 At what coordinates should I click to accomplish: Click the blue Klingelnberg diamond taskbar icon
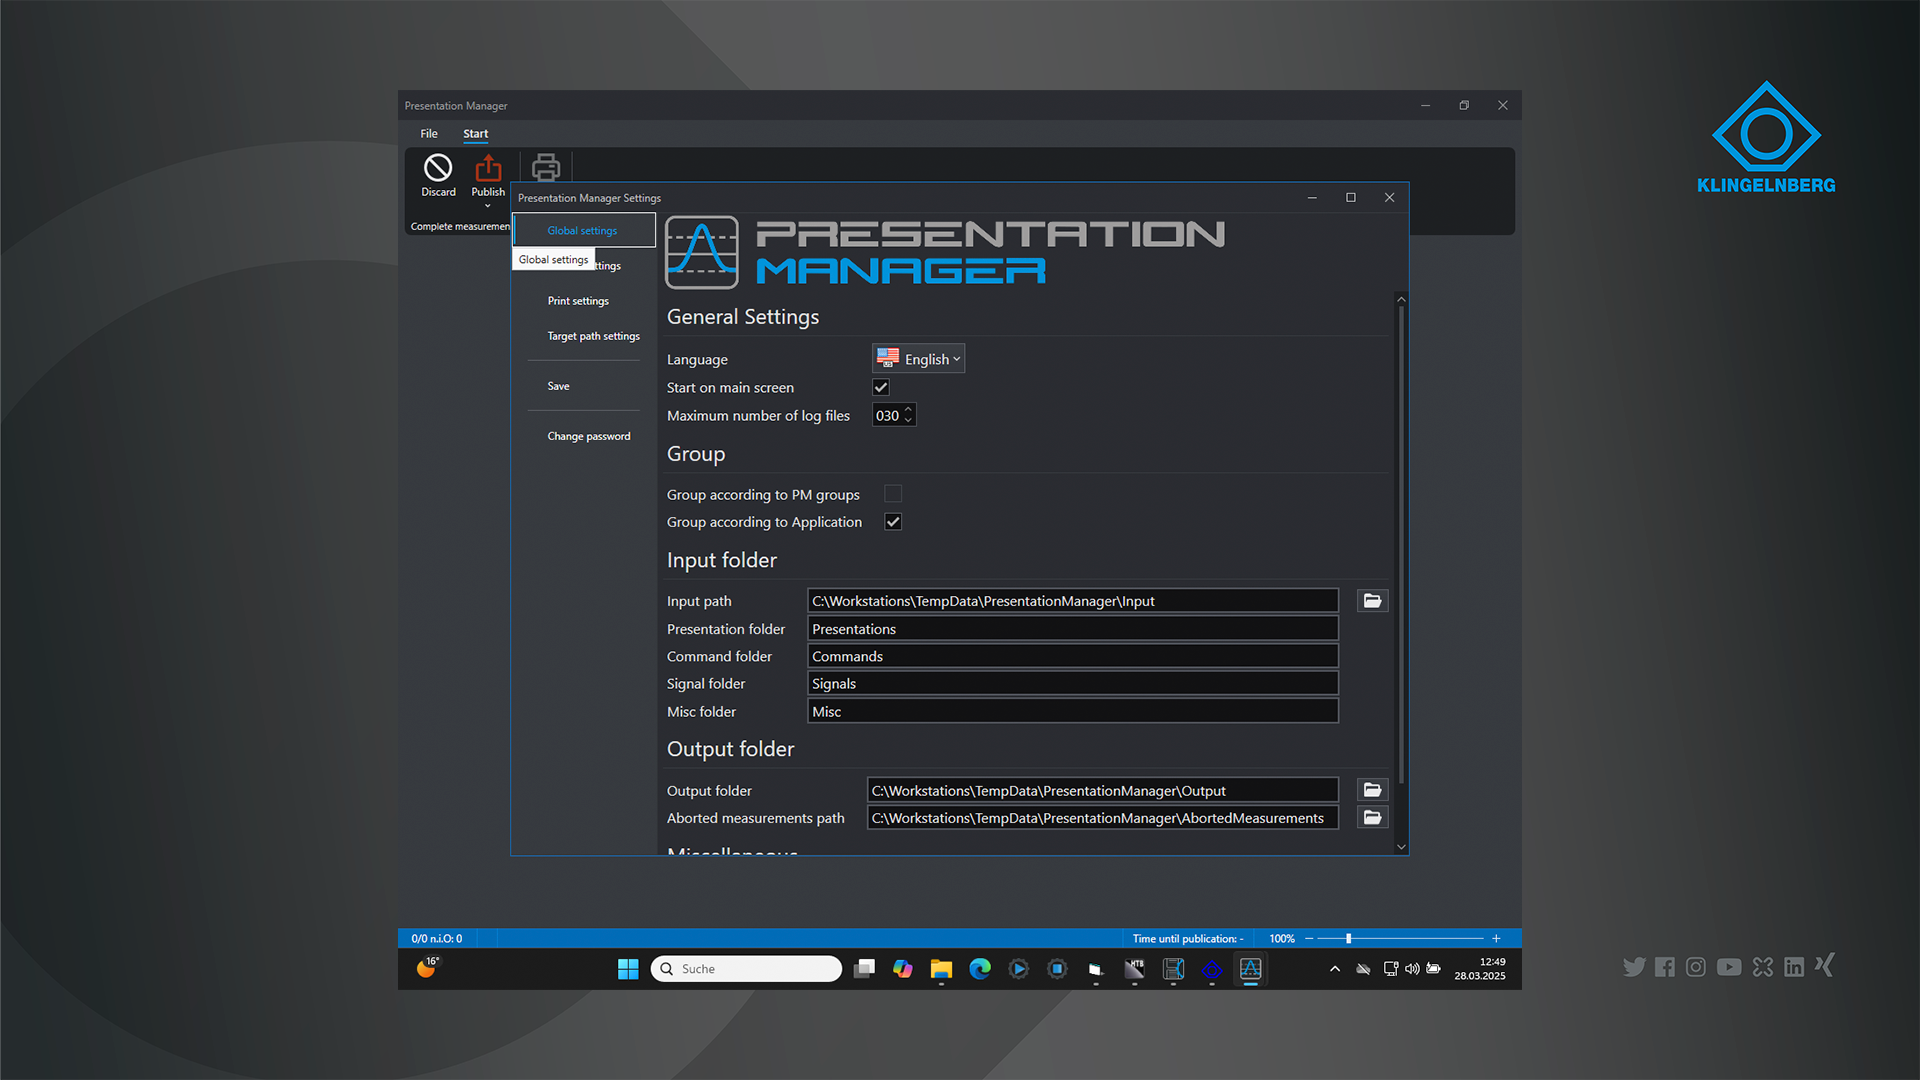pos(1212,969)
